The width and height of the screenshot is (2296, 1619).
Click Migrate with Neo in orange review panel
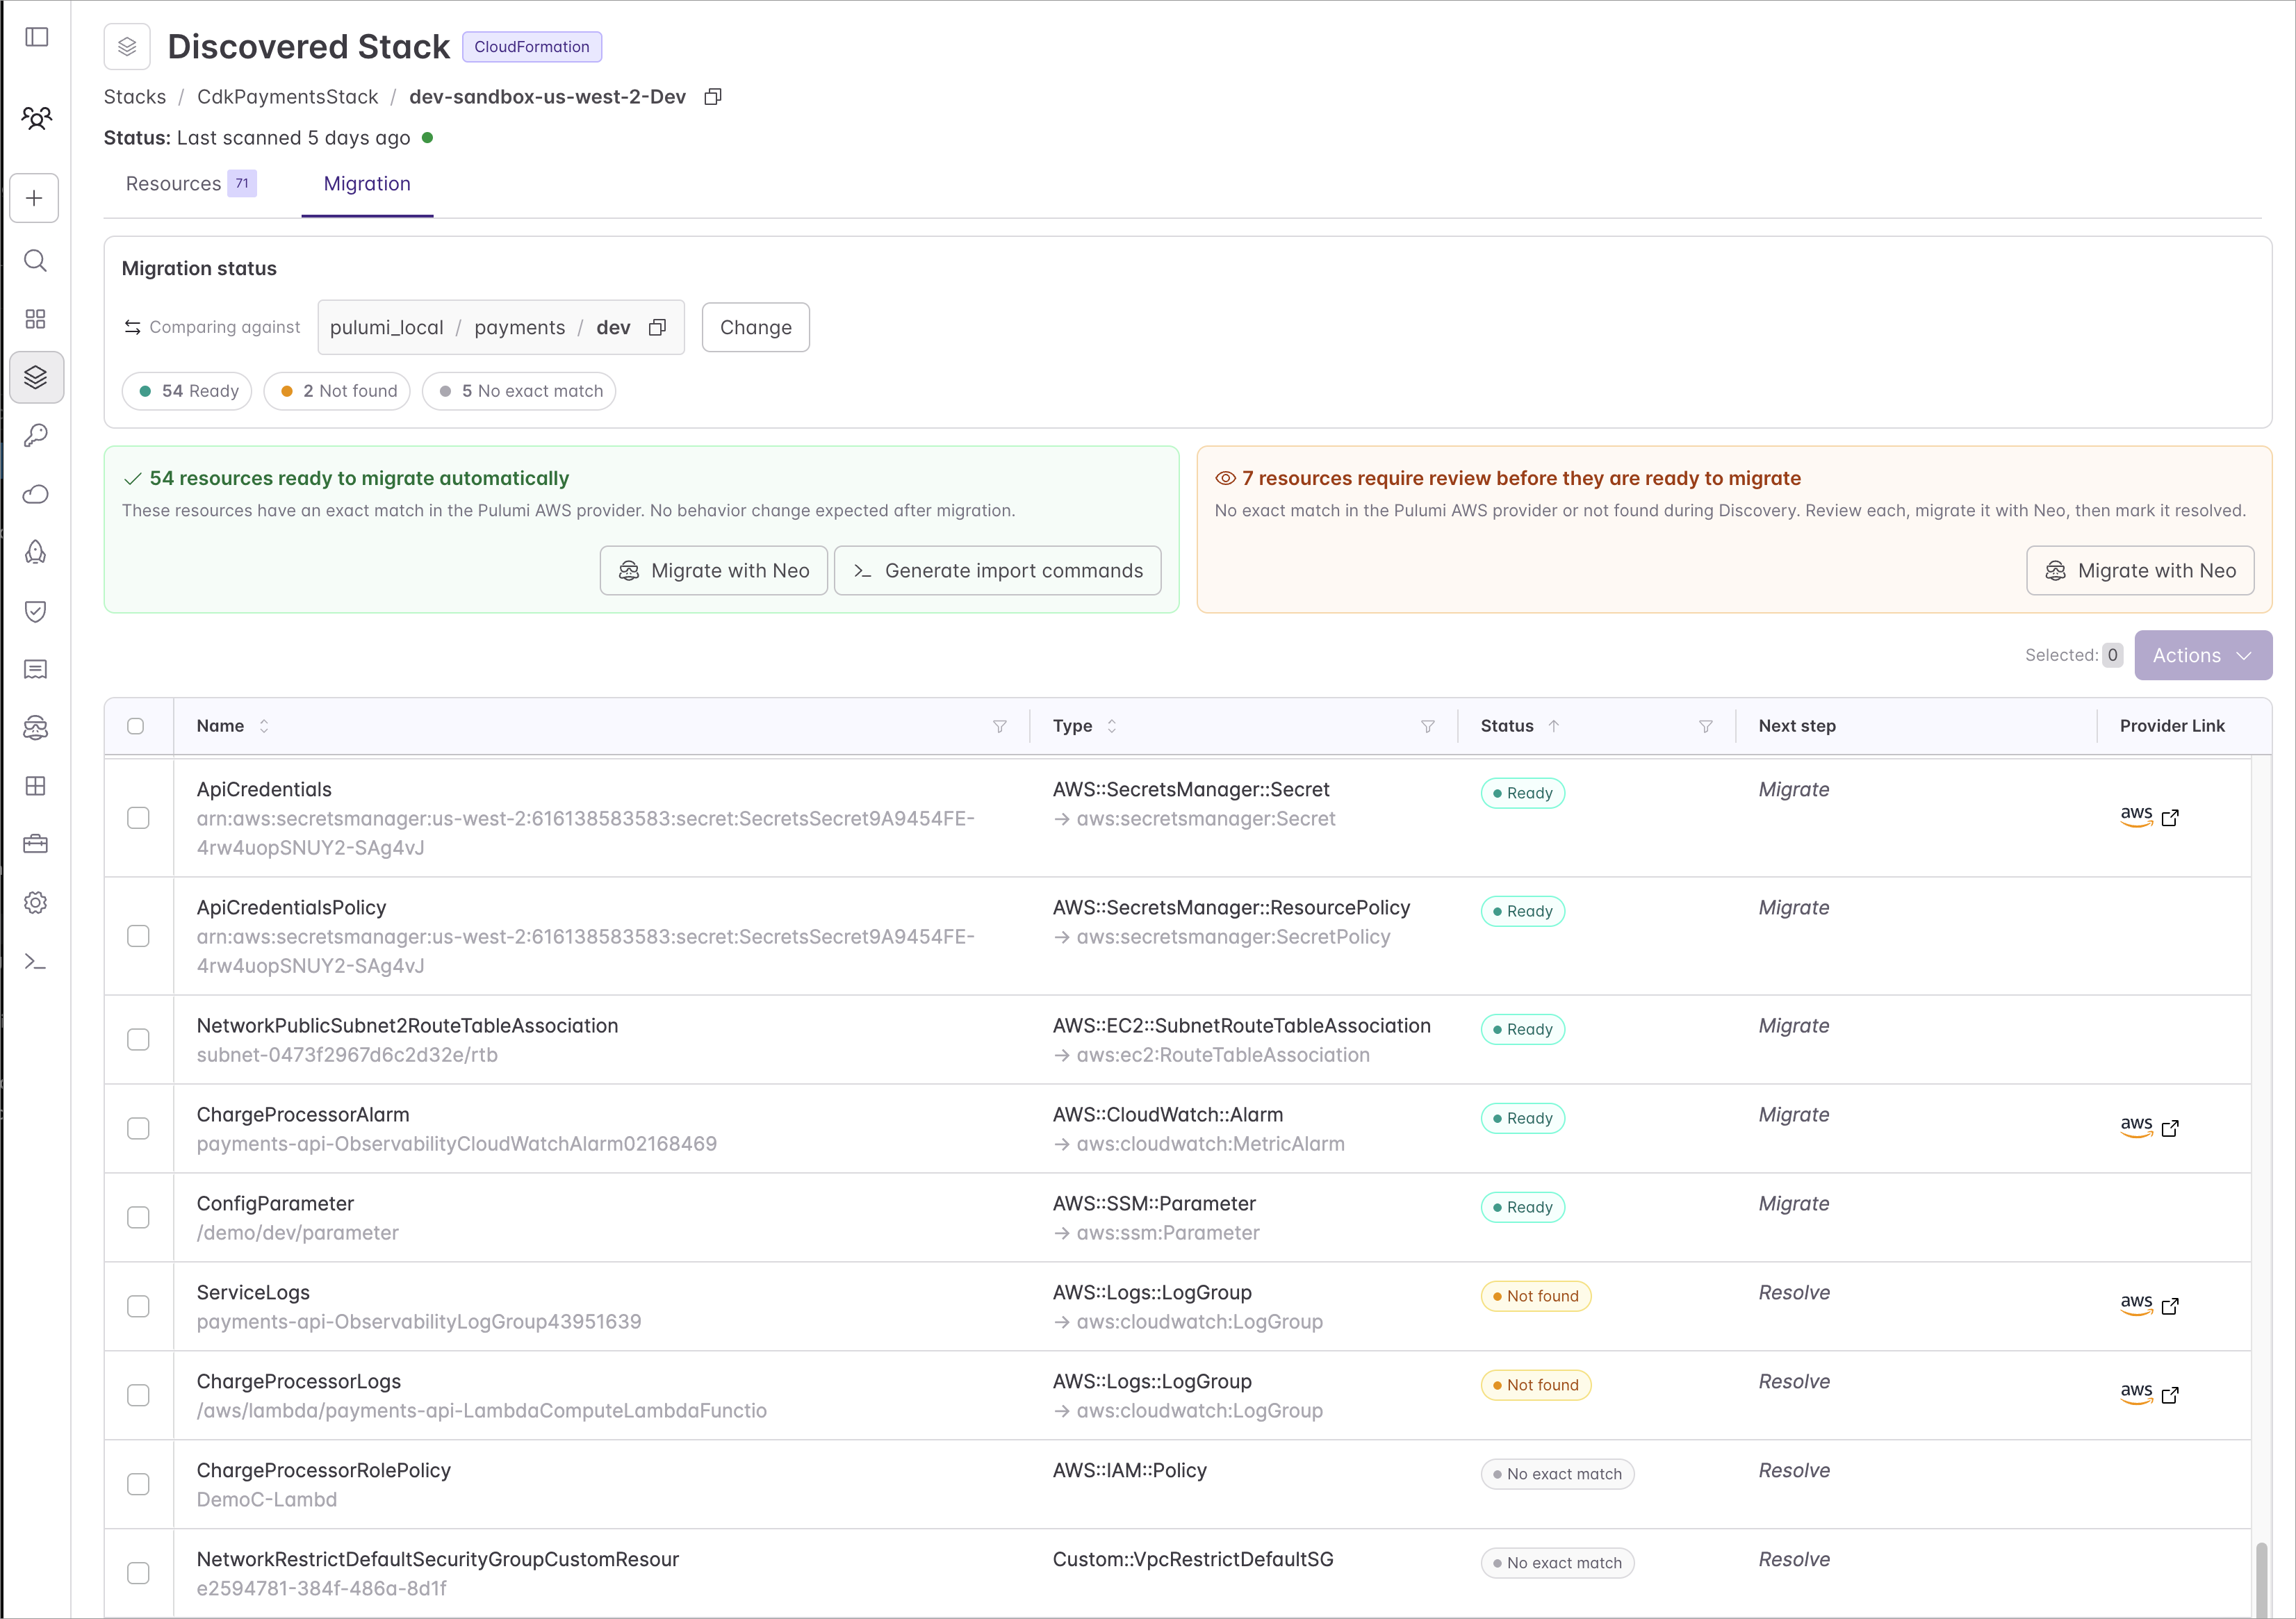[2140, 570]
